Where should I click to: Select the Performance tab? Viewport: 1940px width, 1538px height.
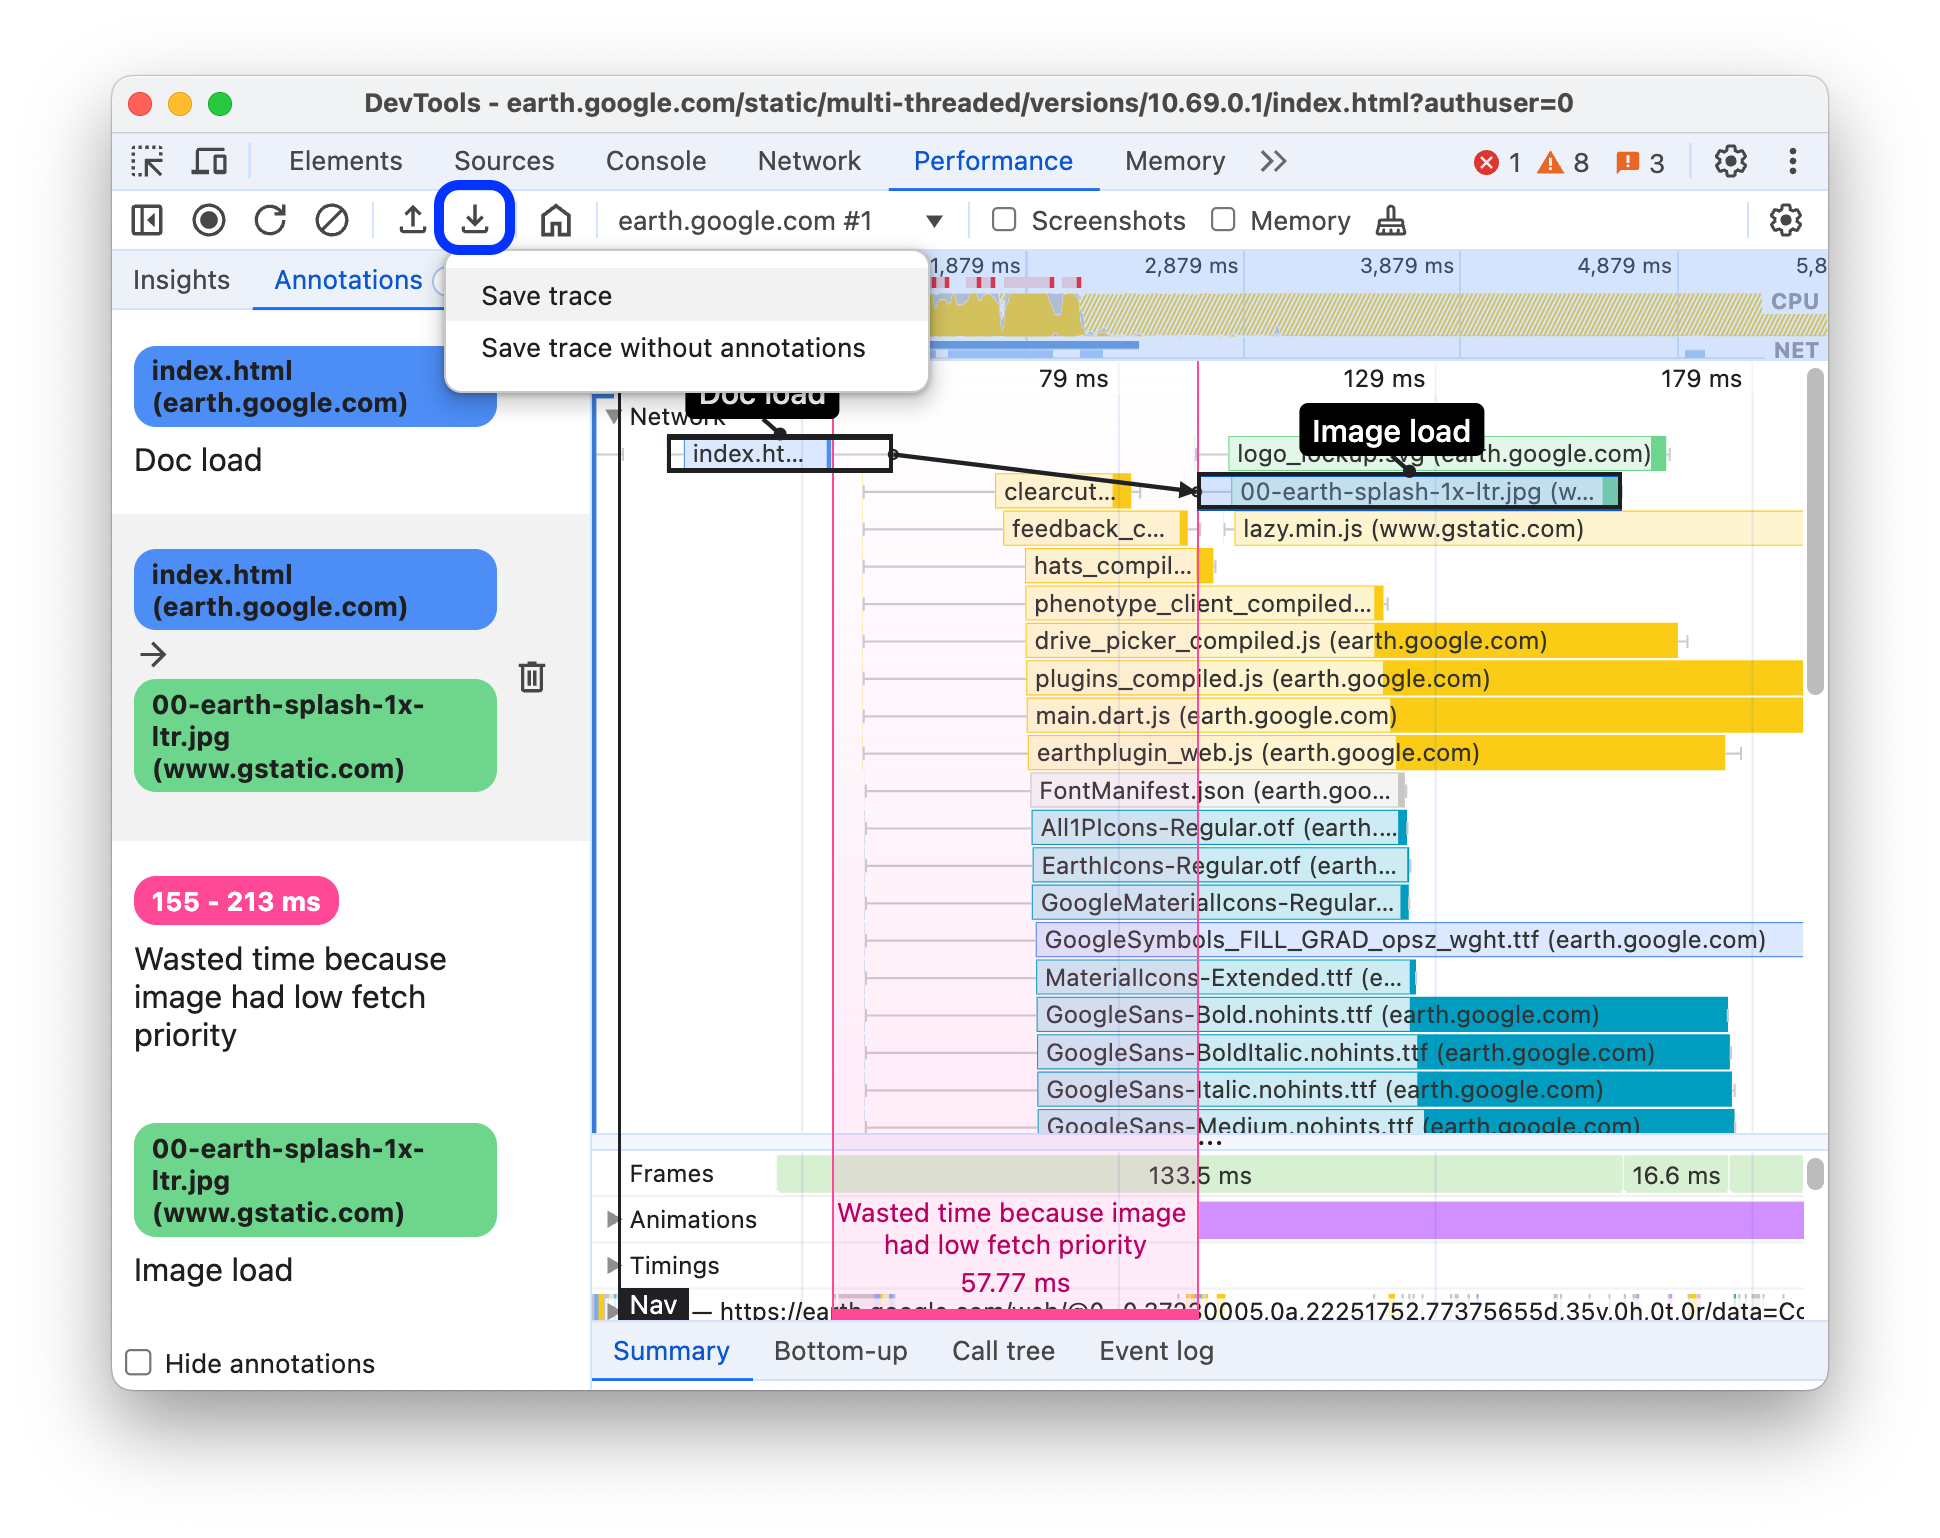pos(992,161)
